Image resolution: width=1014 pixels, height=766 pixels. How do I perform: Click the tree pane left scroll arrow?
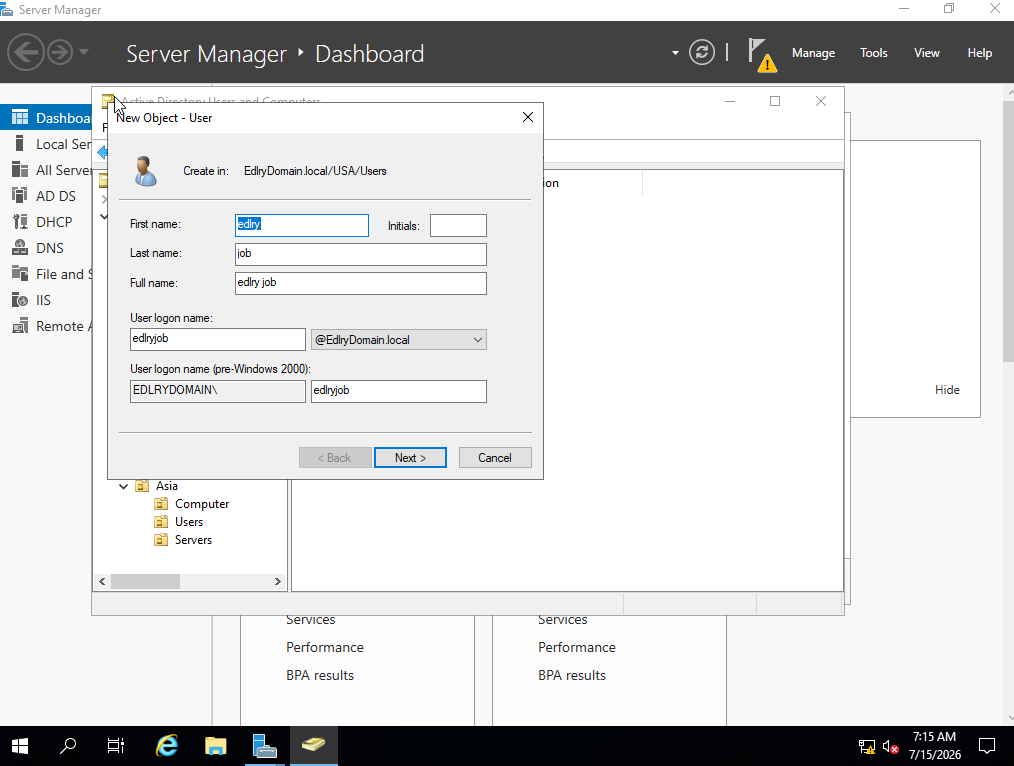[102, 582]
